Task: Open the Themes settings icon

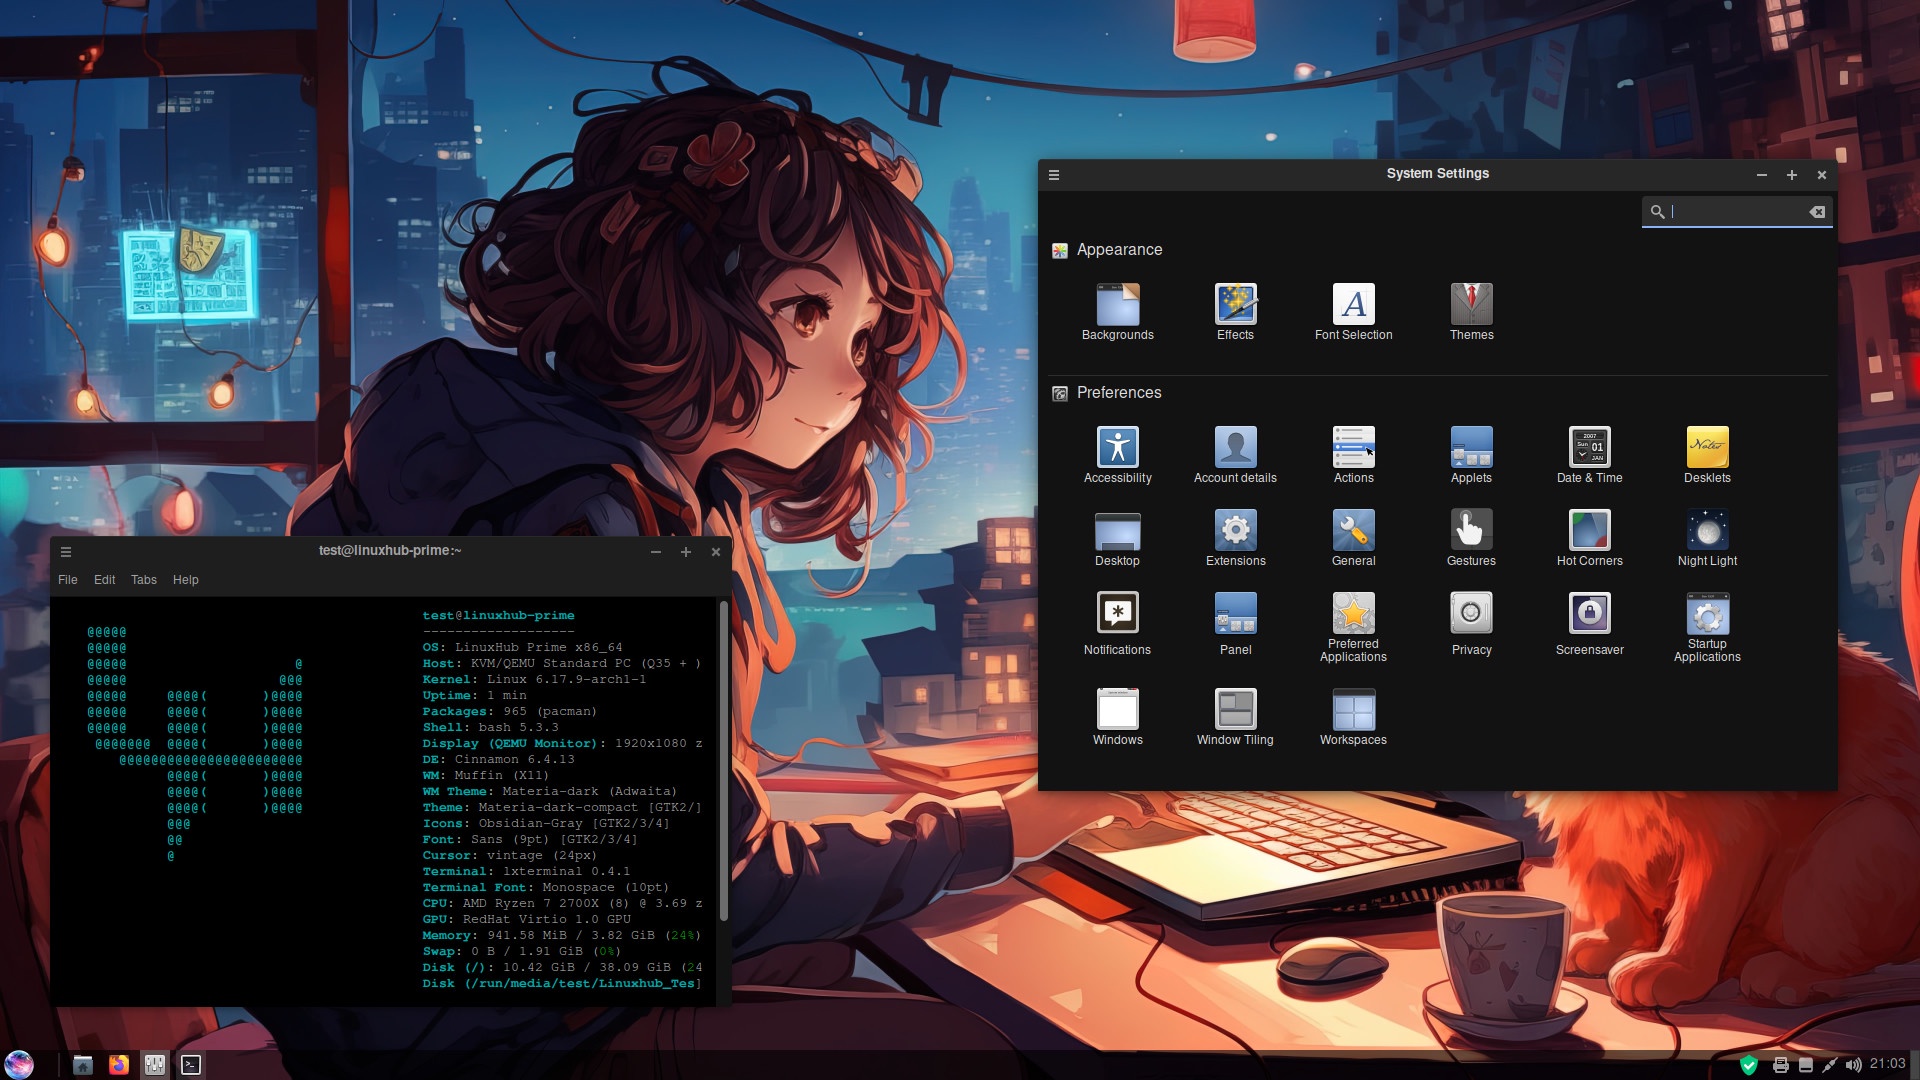Action: click(x=1471, y=306)
